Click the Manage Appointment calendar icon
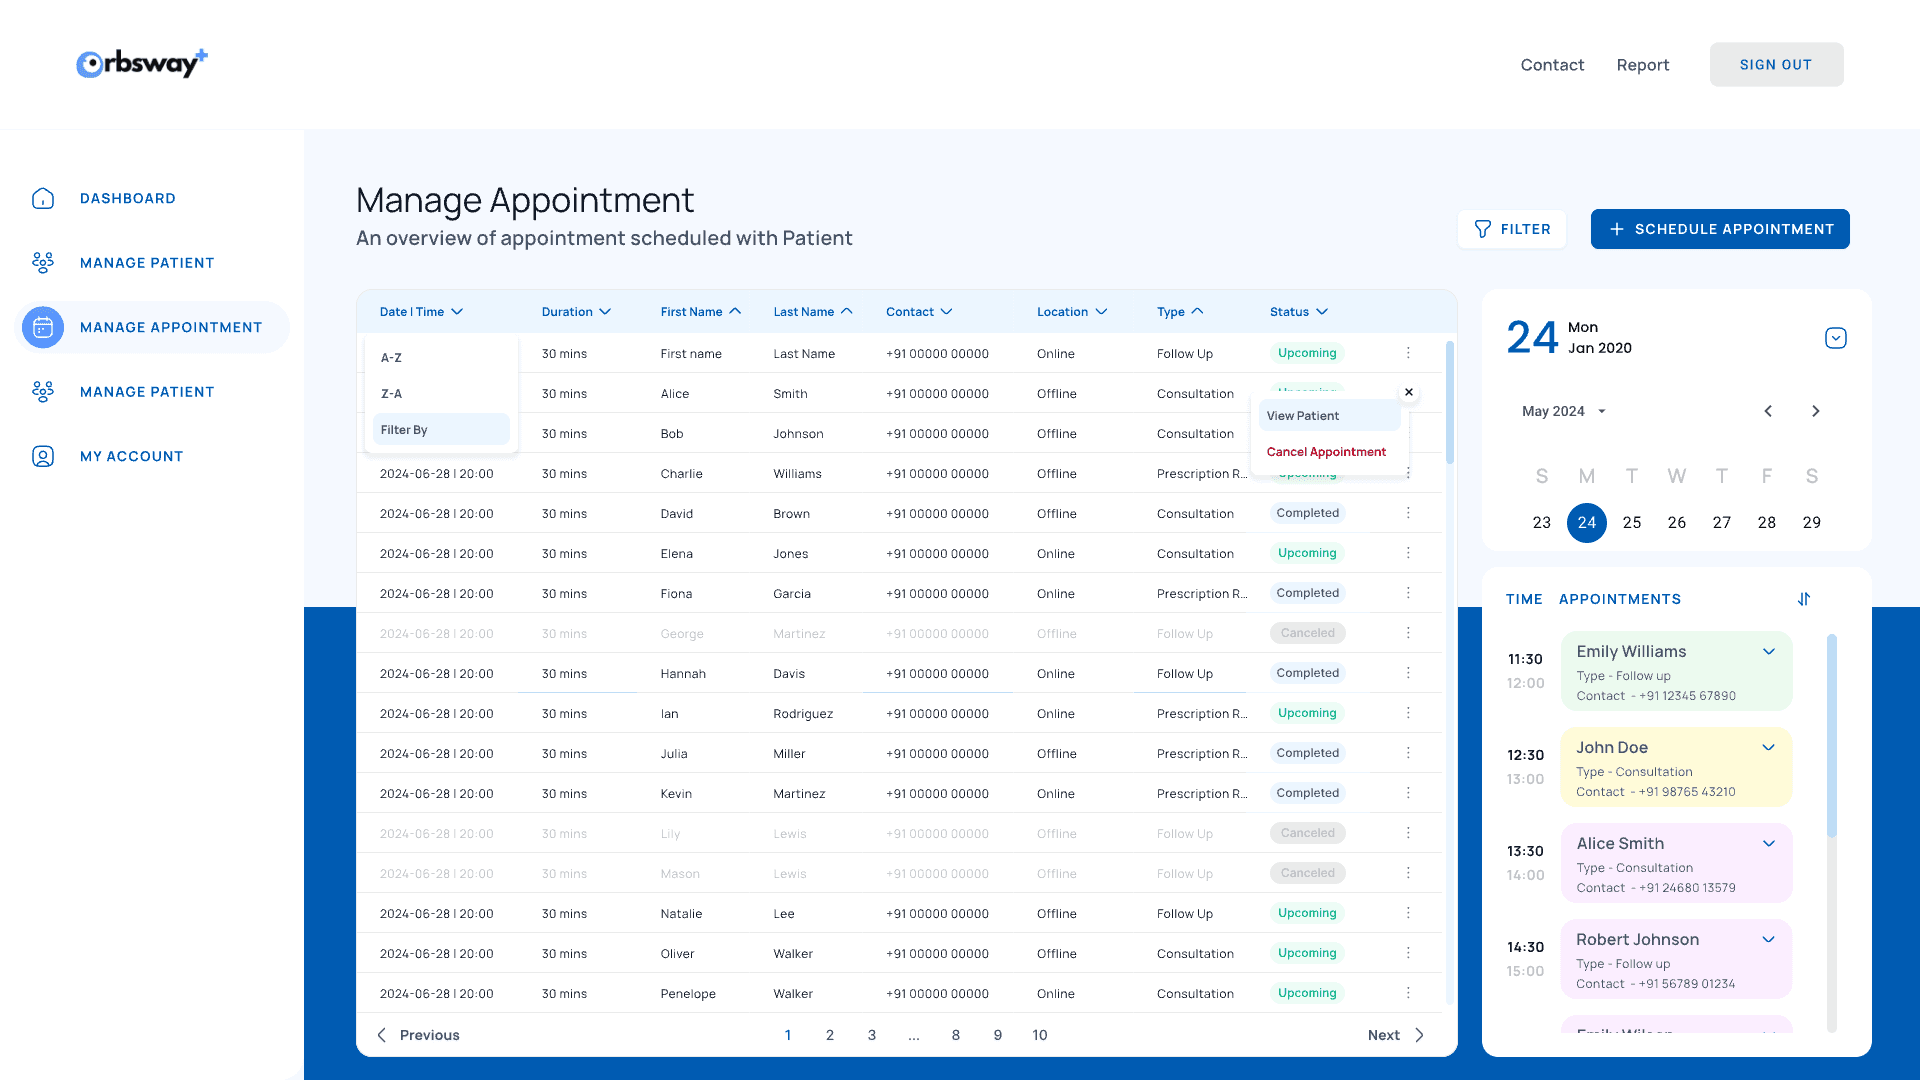 pos(43,327)
